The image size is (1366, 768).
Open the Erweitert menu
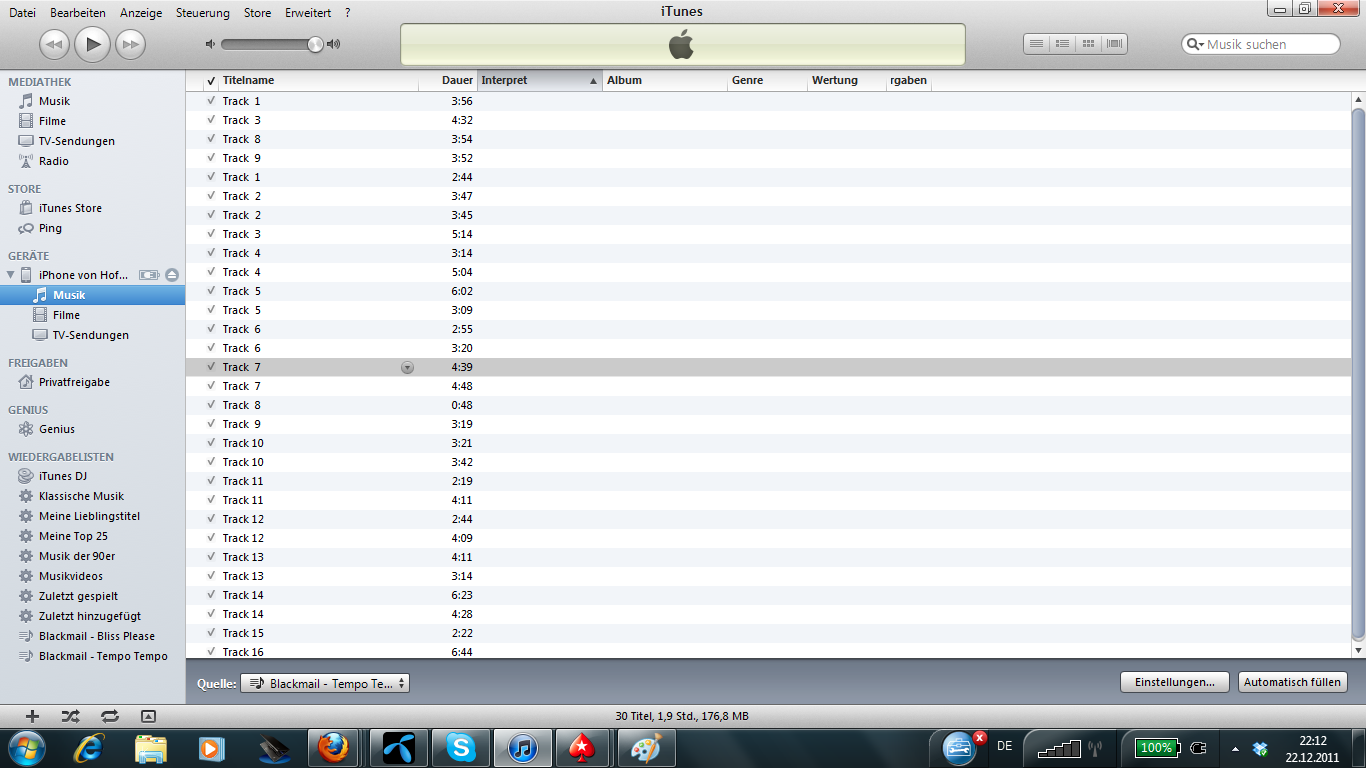pyautogui.click(x=308, y=13)
